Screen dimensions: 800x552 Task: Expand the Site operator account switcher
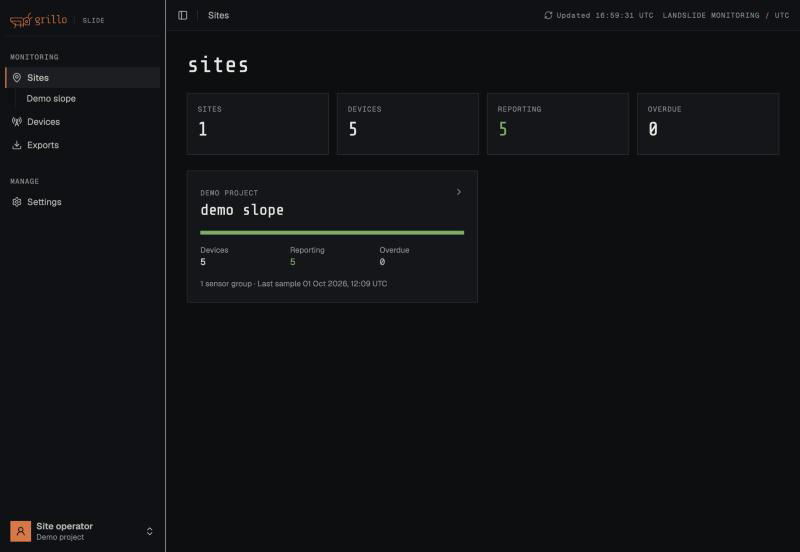(x=149, y=531)
